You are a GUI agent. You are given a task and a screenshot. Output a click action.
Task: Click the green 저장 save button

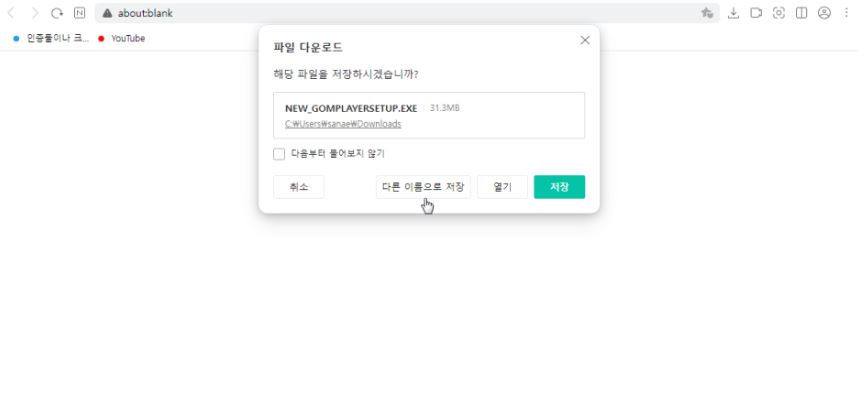point(559,187)
